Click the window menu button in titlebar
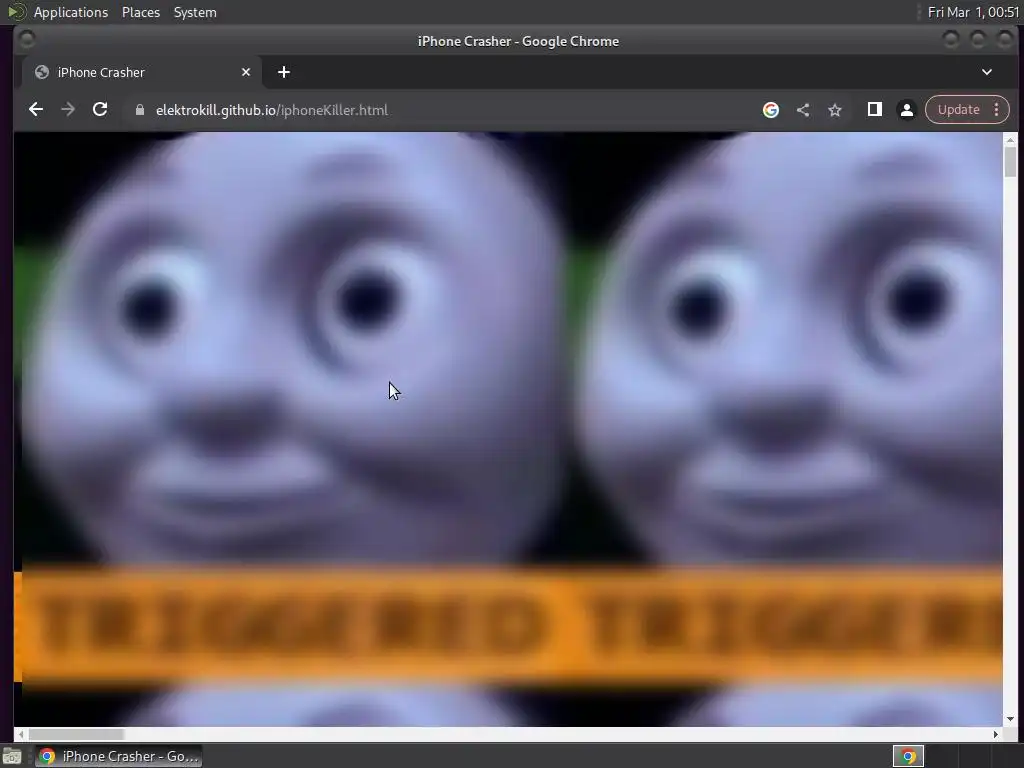 [x=27, y=40]
